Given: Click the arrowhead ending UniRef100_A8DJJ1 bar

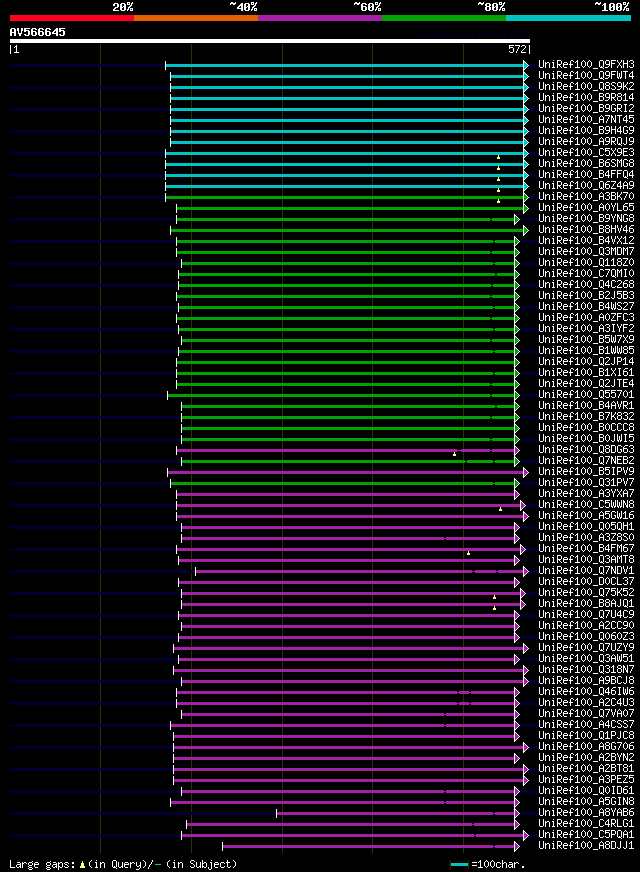Looking at the screenshot, I should [517, 847].
